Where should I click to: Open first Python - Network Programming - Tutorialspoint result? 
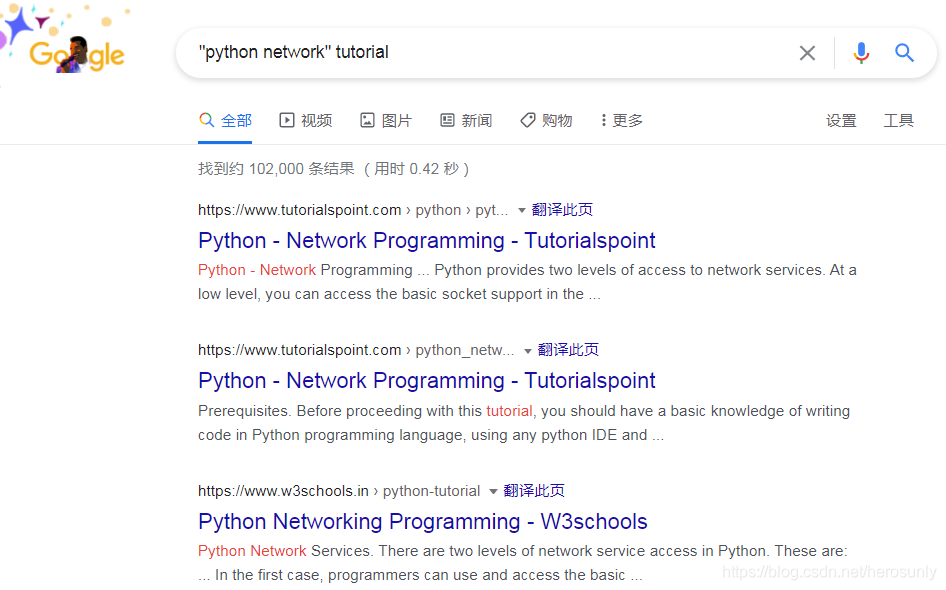427,241
